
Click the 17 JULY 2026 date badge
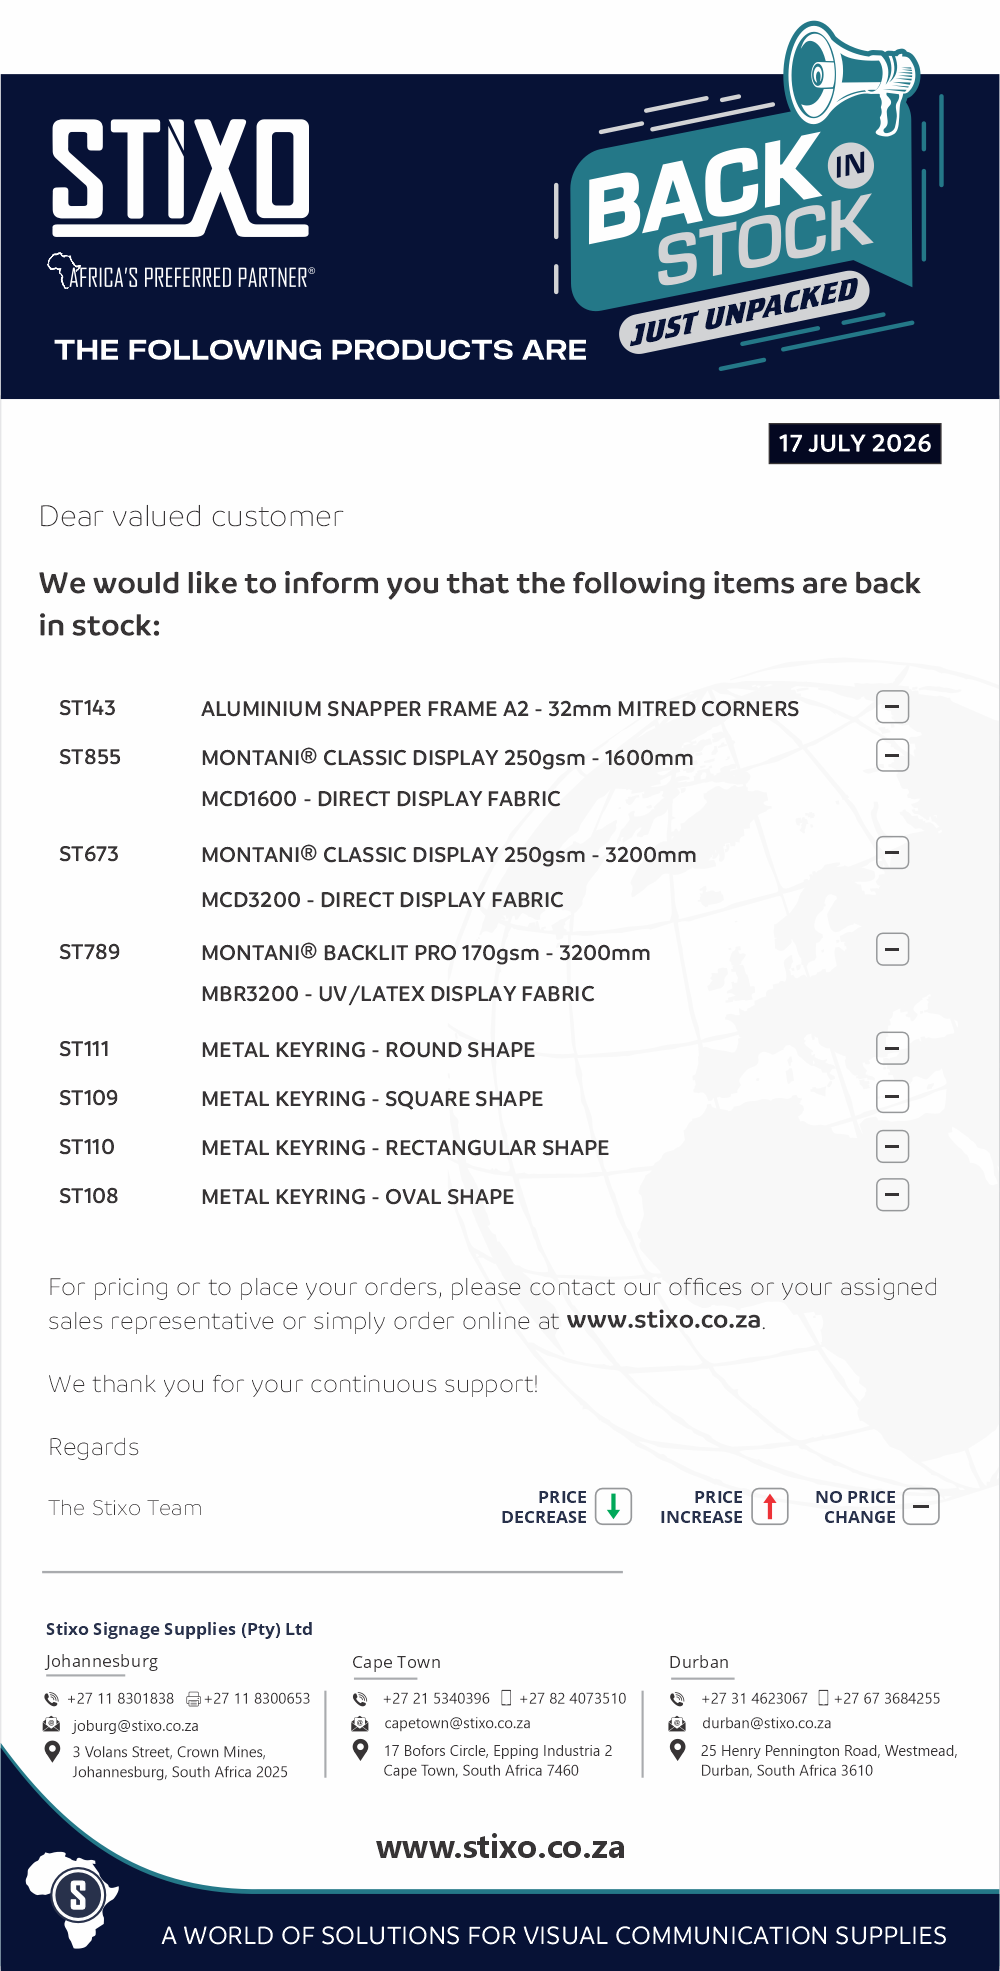click(x=855, y=443)
